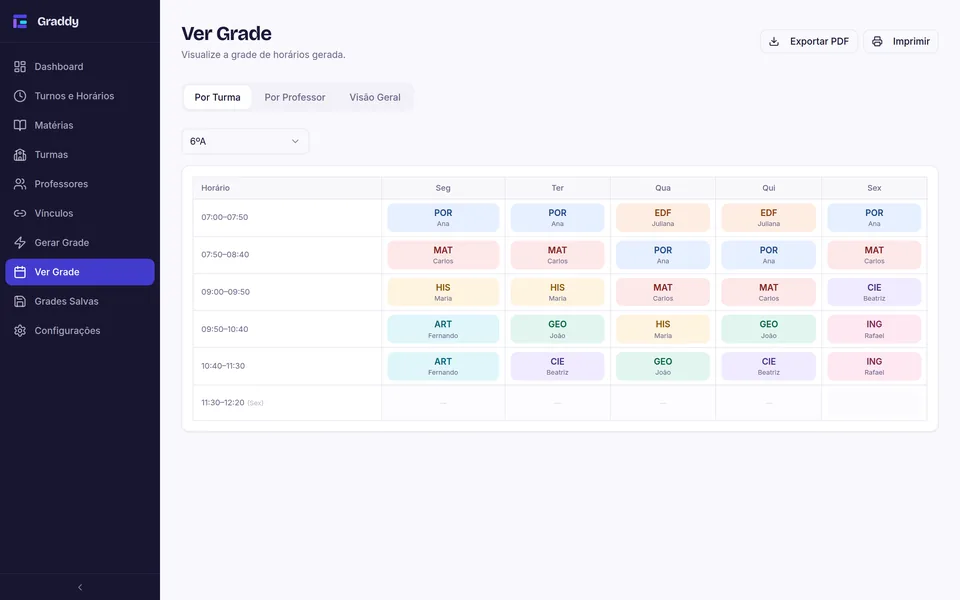Screen dimensions: 960x600
Task: Switch to the Por Professor tab
Action: (294, 97)
